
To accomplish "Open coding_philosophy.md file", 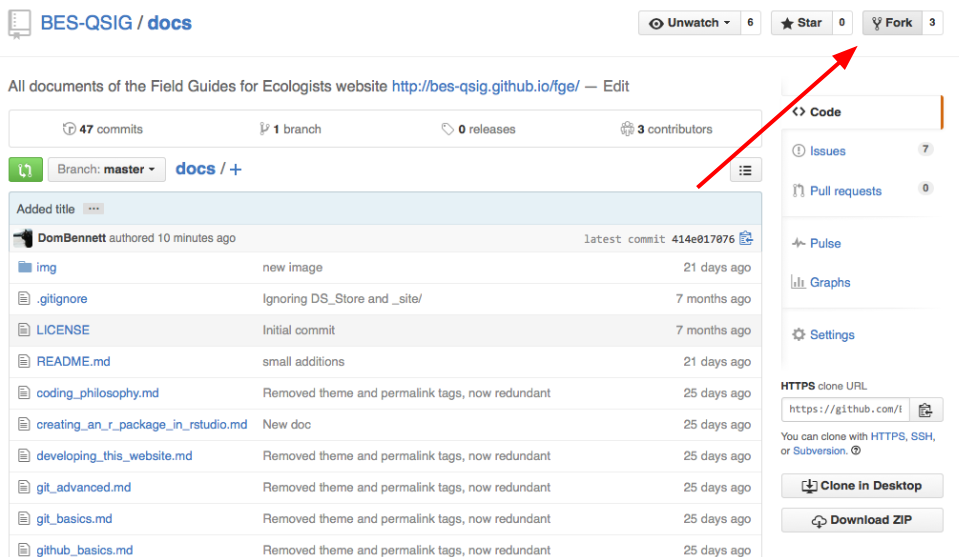I will coord(98,393).
